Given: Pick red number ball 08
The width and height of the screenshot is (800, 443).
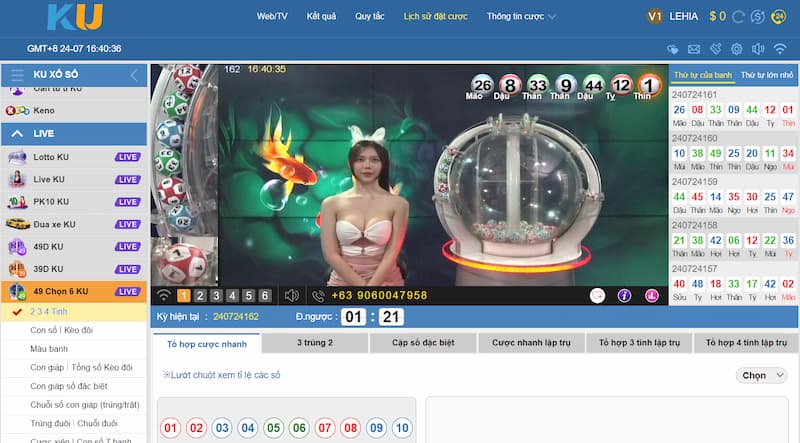Looking at the screenshot, I should pyautogui.click(x=351, y=428).
